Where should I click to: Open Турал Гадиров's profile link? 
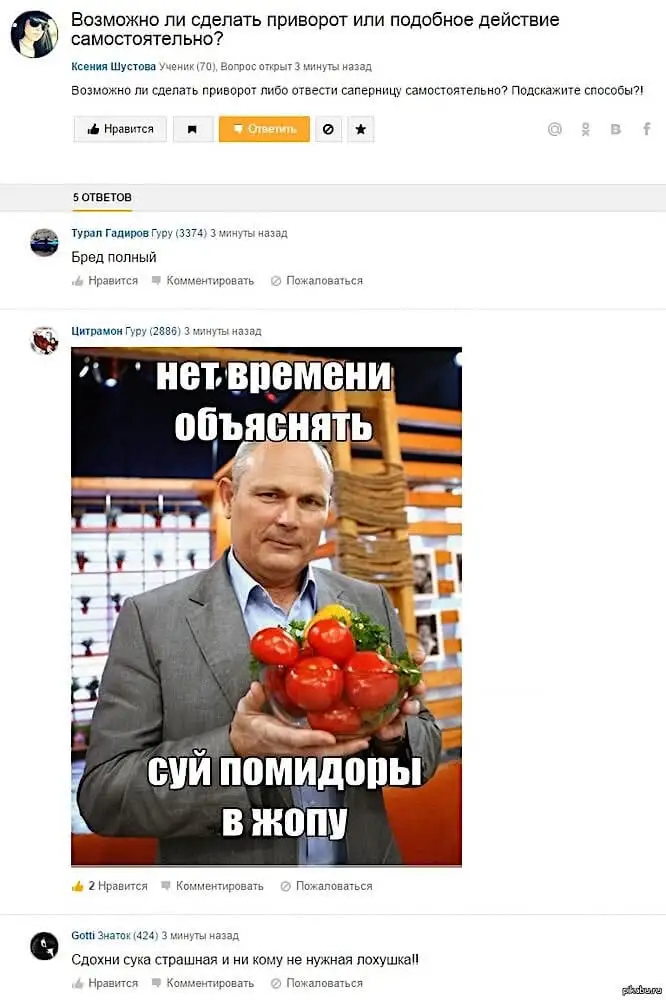point(110,233)
